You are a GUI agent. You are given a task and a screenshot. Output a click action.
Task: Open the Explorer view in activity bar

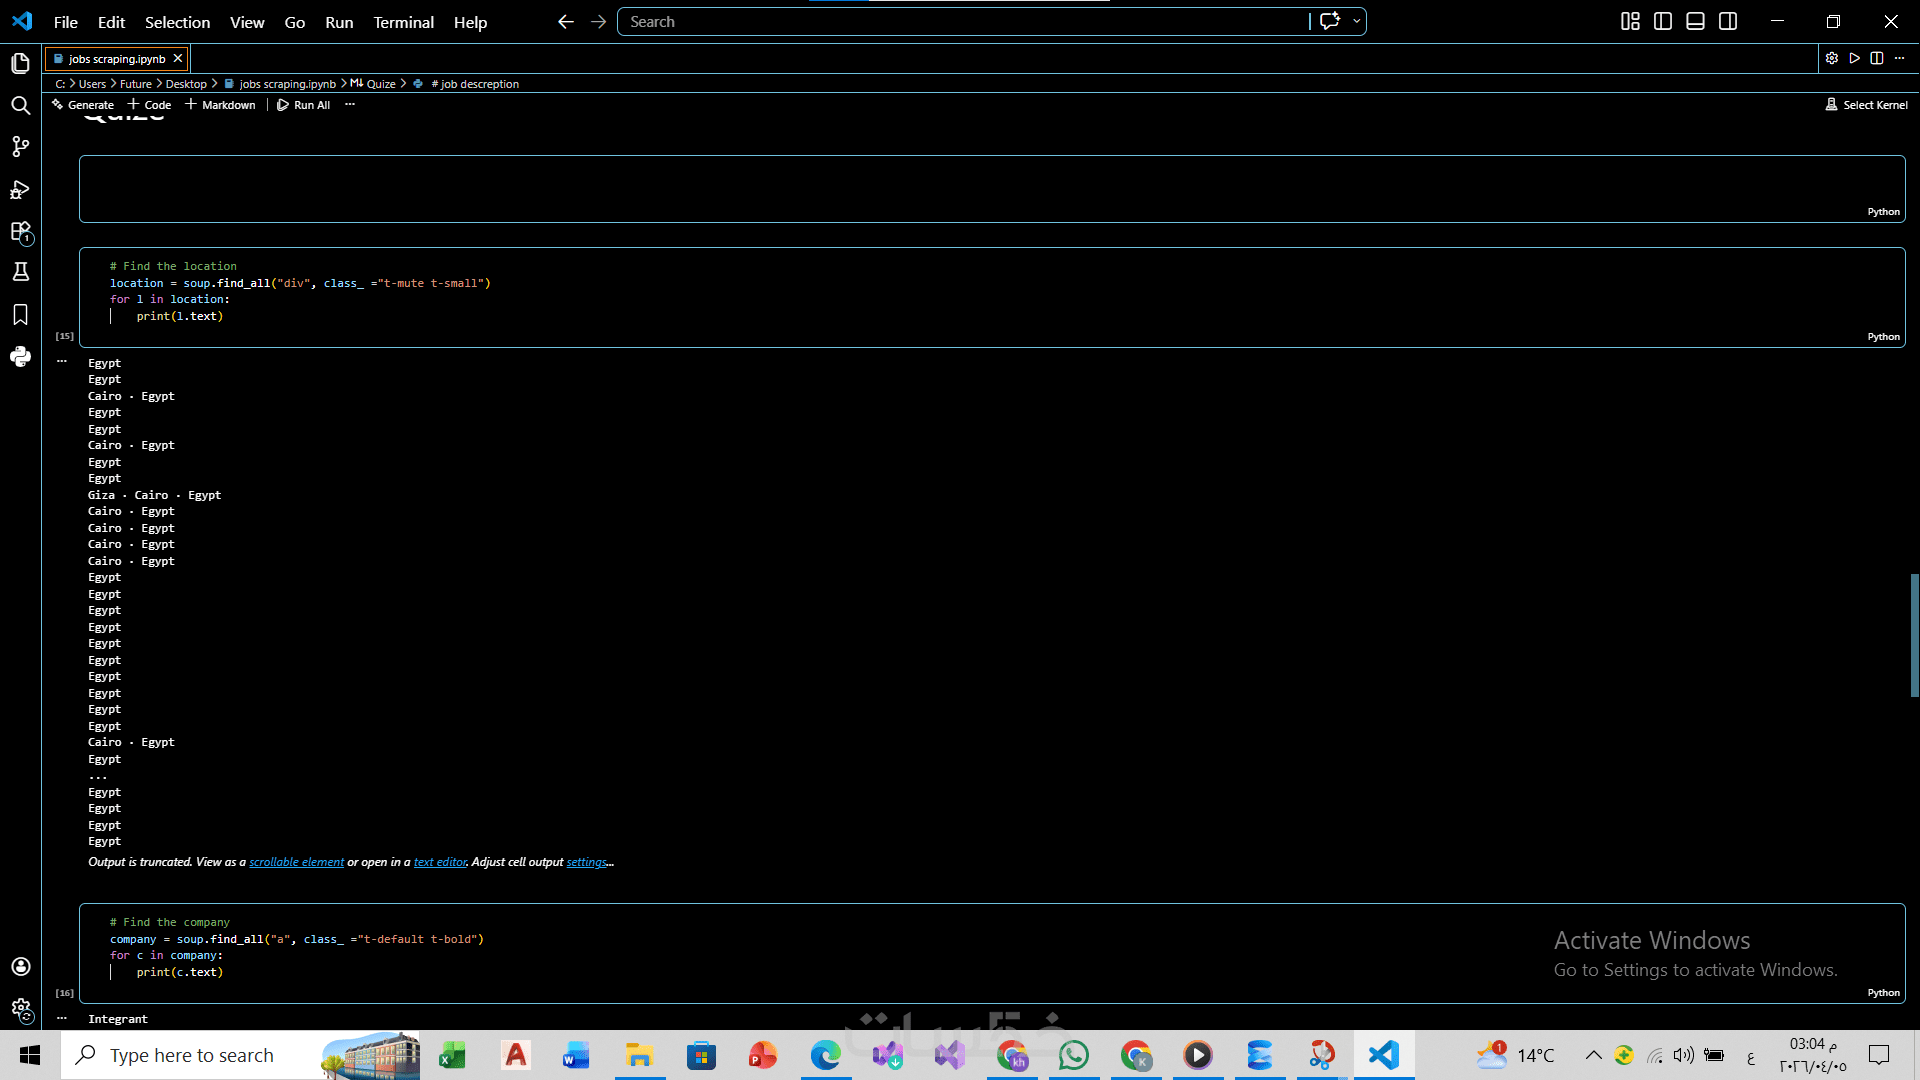[x=20, y=64]
